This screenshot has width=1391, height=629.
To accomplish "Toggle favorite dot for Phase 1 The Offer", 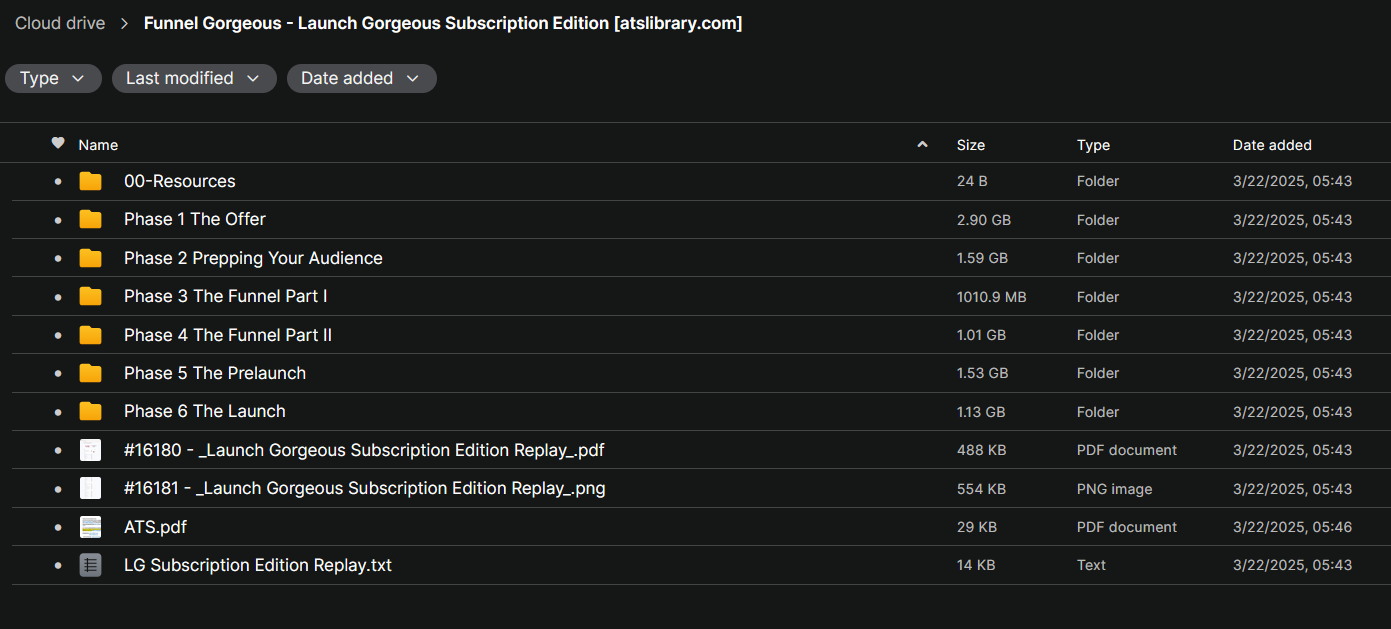I will (58, 220).
